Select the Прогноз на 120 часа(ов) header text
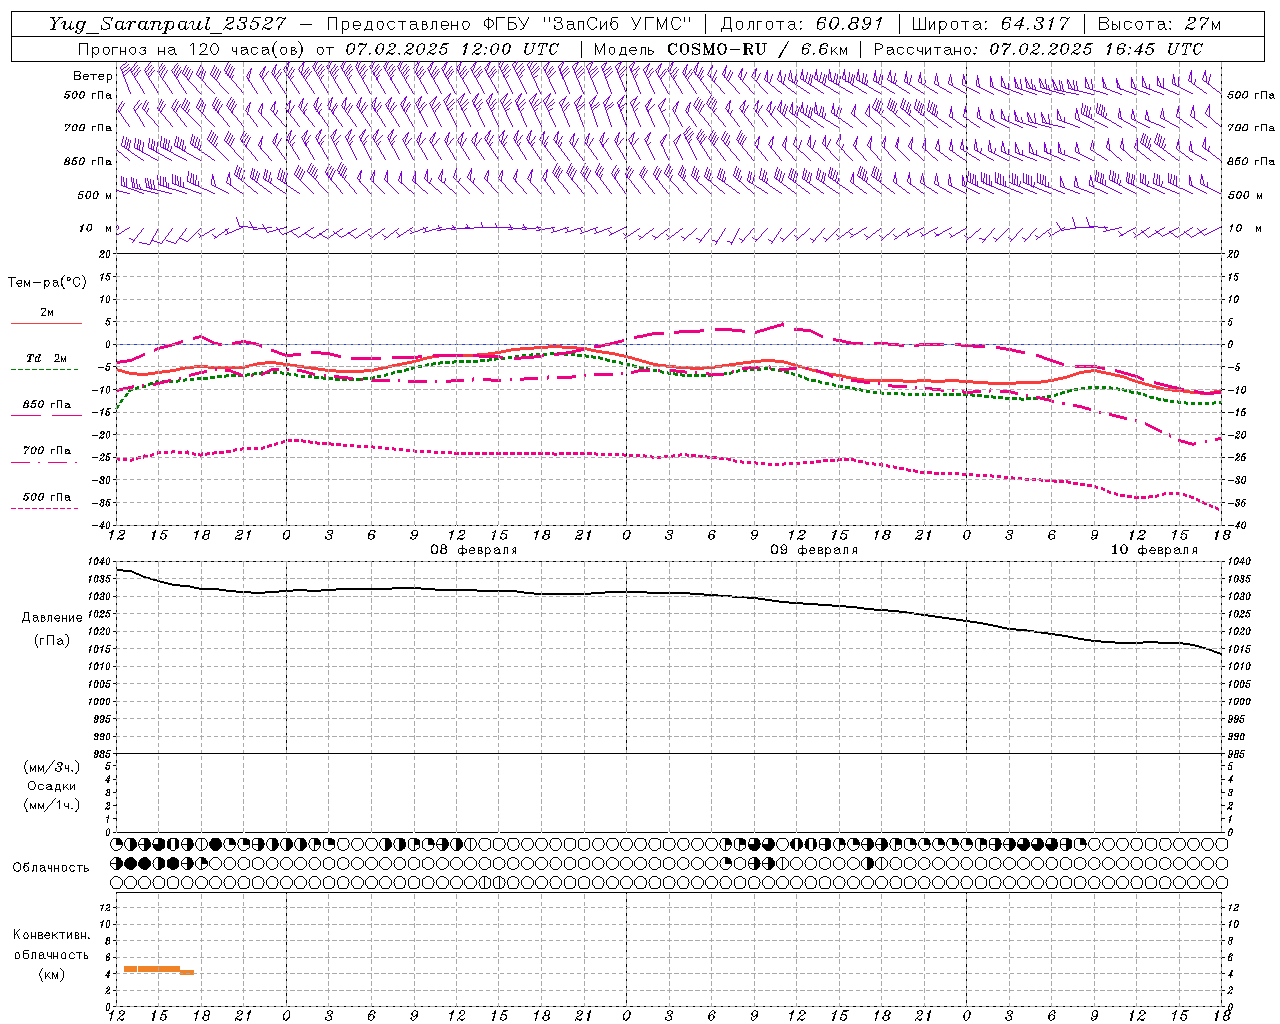The width and height of the screenshot is (1280, 1024). click(193, 48)
